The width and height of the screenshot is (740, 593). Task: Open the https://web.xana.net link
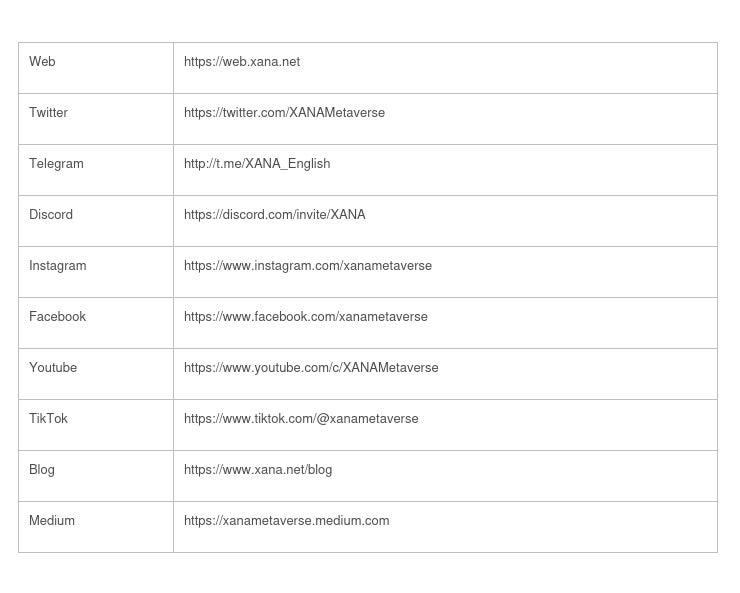(242, 62)
